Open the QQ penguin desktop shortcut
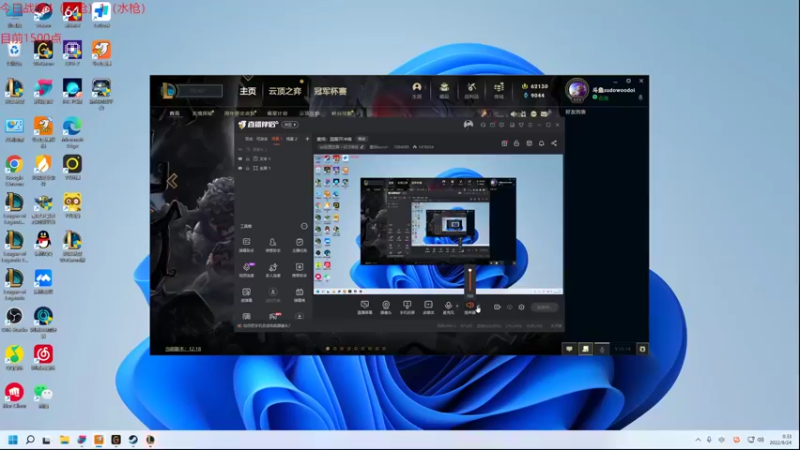Image resolution: width=800 pixels, height=450 pixels. [43, 243]
